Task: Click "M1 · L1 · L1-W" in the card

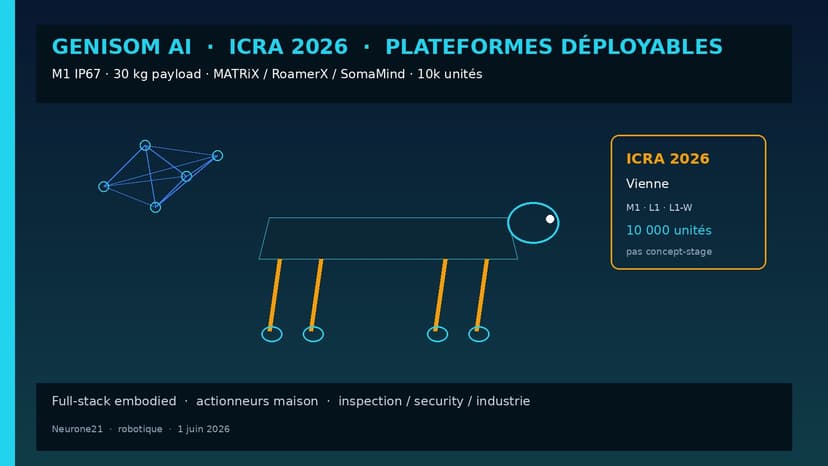Action: (659, 208)
